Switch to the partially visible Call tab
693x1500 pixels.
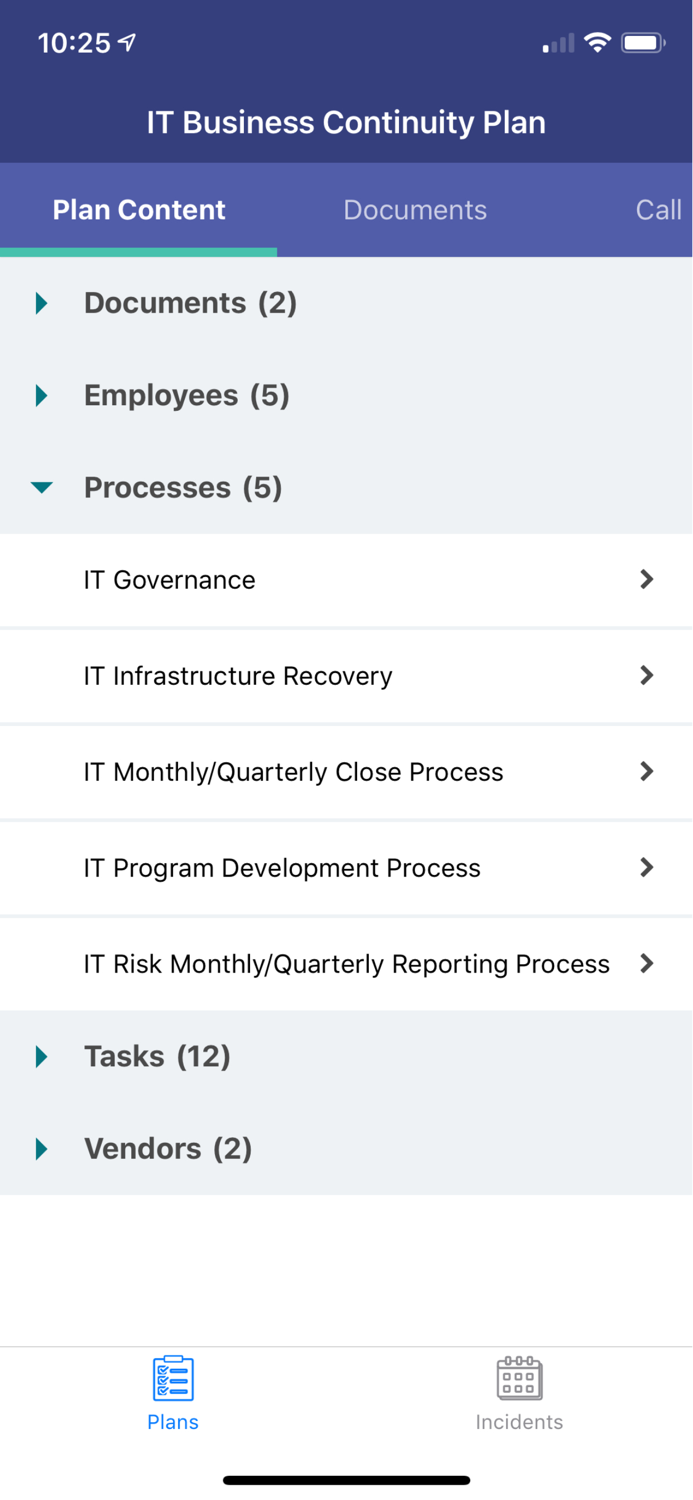point(658,210)
